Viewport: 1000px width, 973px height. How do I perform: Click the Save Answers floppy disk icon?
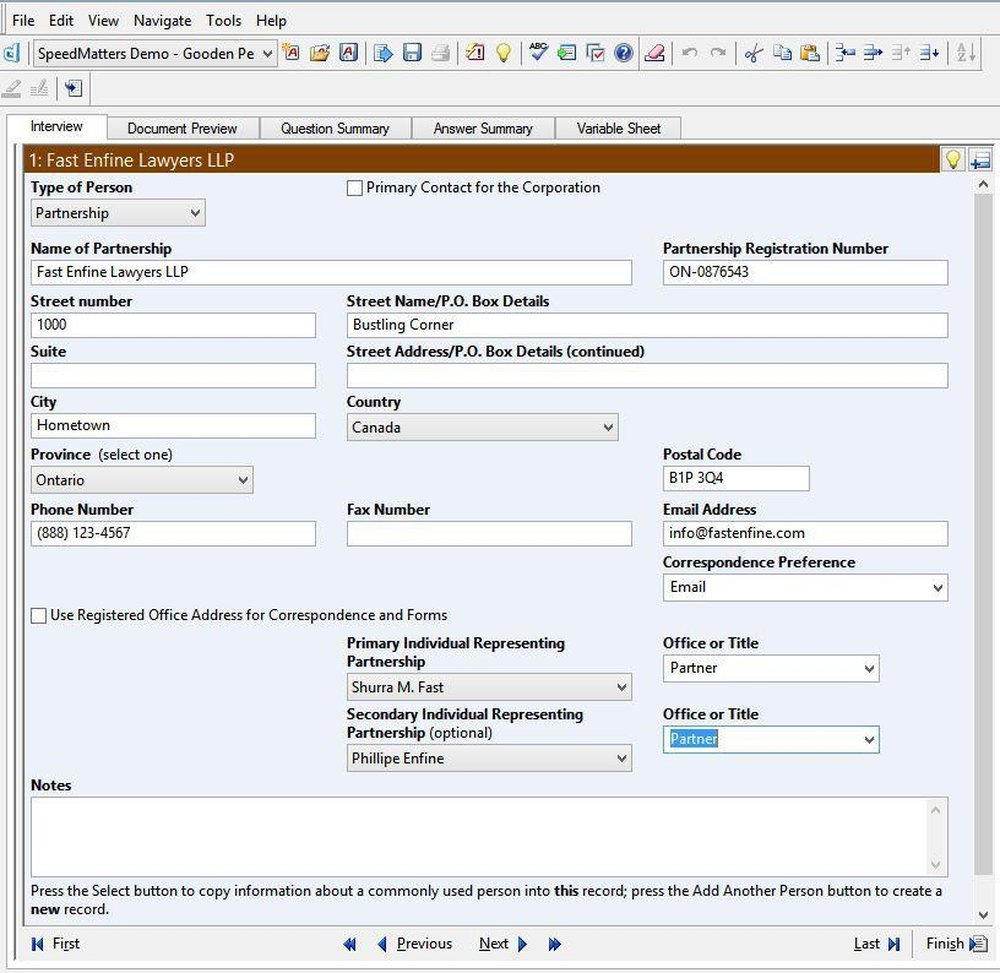tap(412, 53)
